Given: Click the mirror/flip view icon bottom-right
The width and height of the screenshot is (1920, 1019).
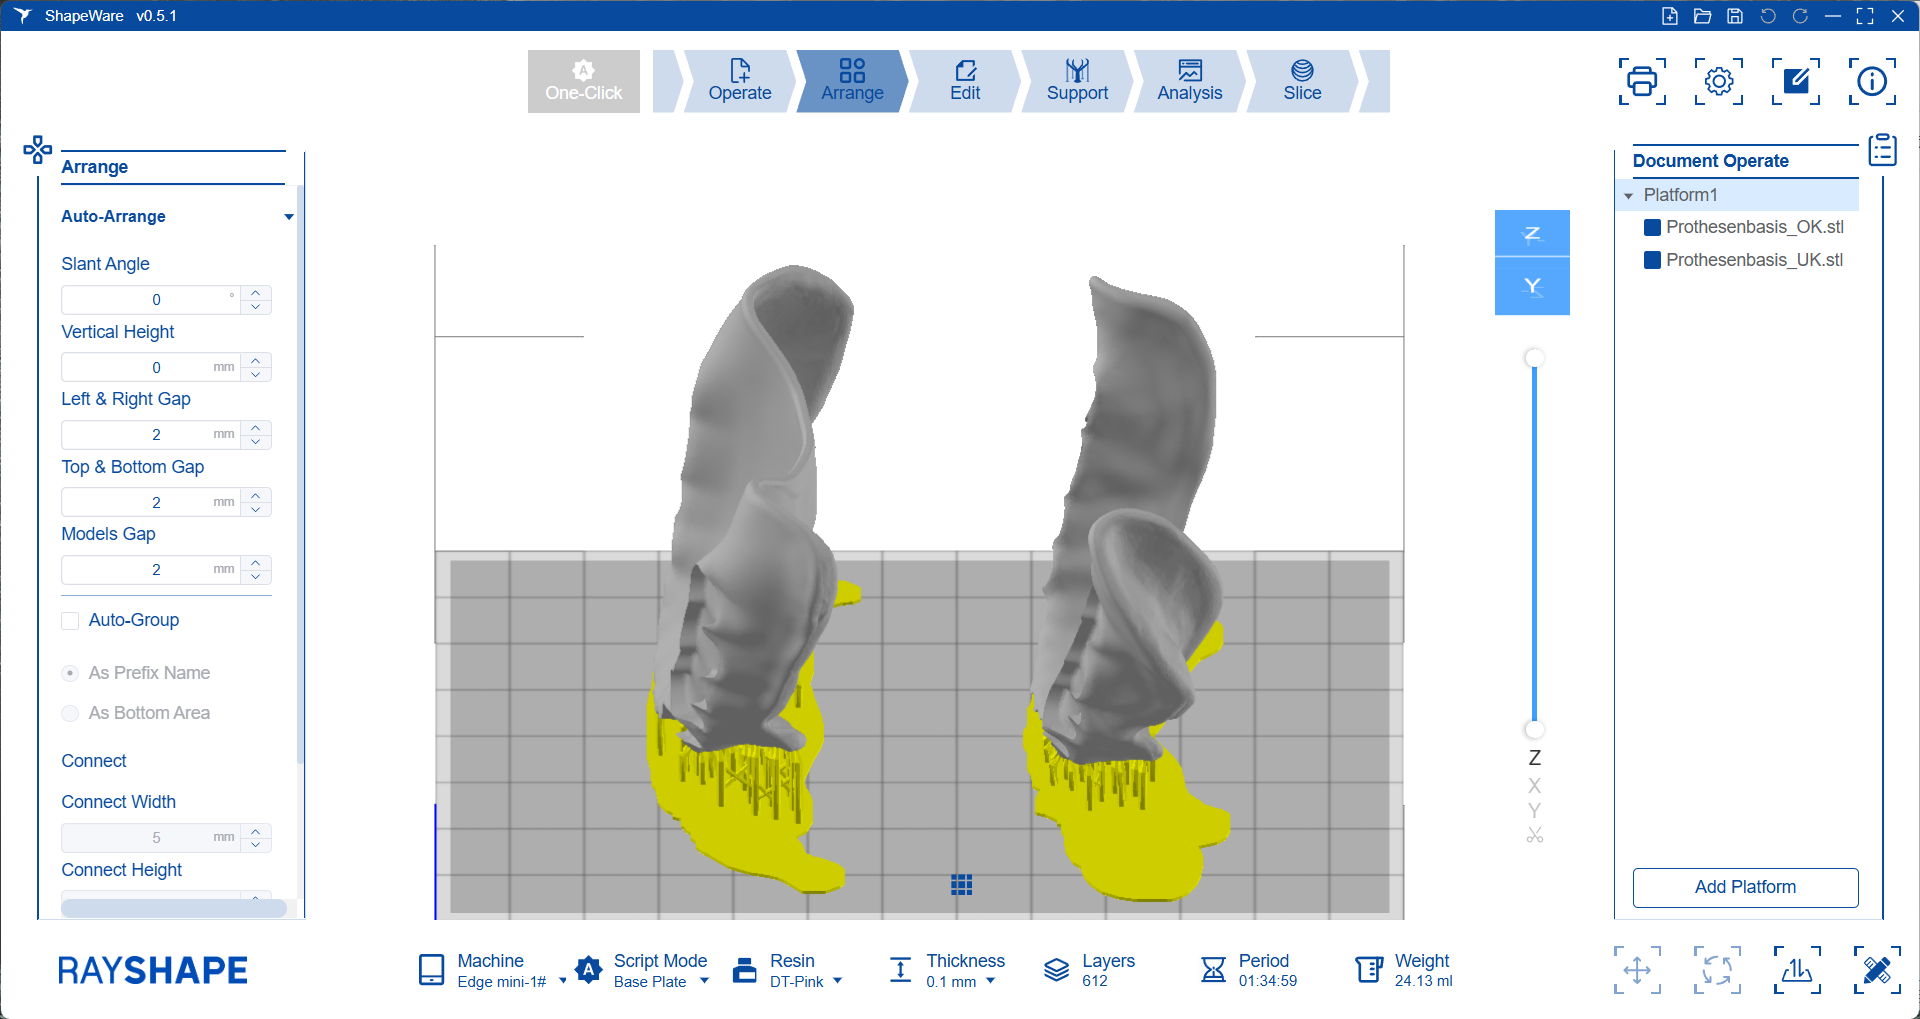Looking at the screenshot, I should coord(1797,970).
